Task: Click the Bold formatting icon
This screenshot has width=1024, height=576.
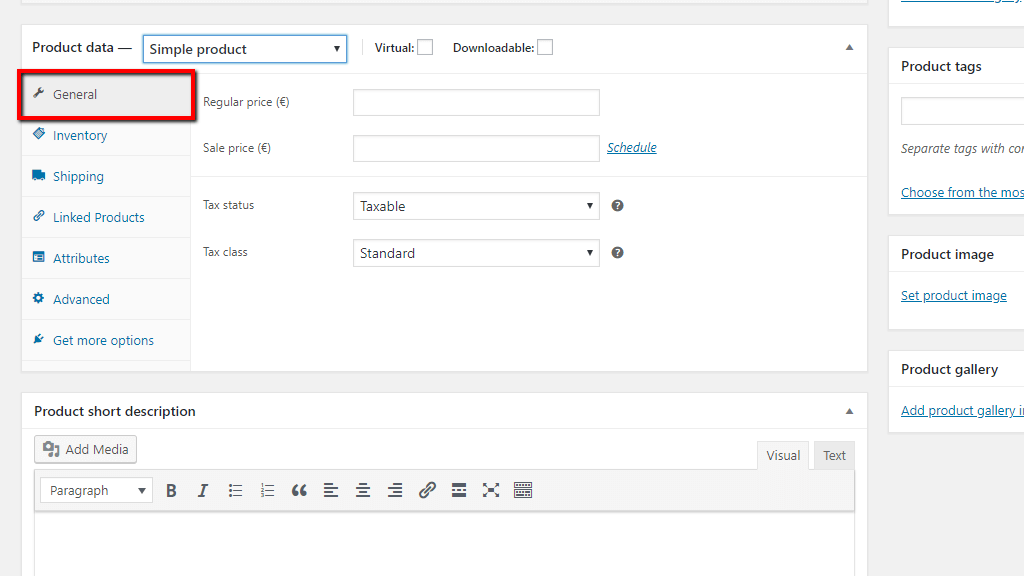Action: point(171,490)
